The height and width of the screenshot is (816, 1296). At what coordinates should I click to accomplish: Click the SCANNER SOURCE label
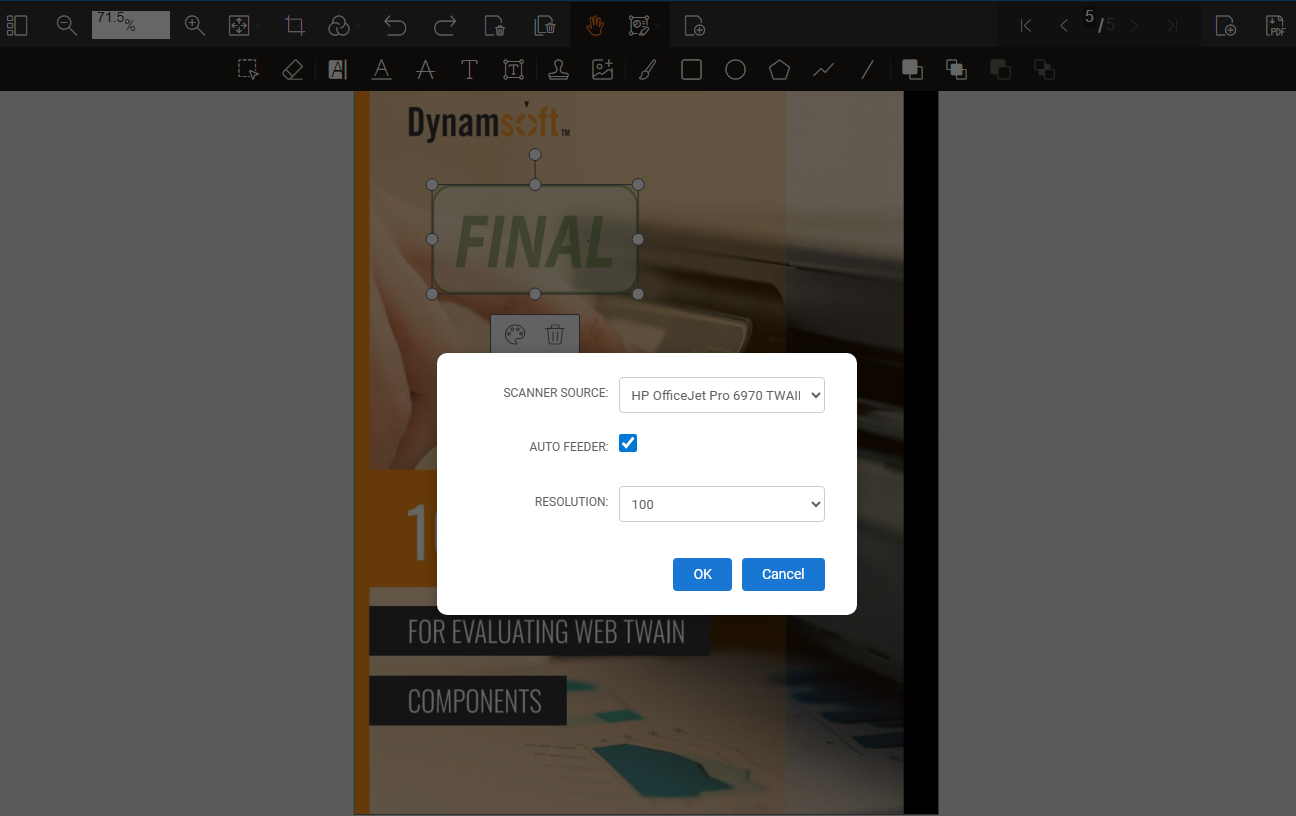click(x=555, y=393)
